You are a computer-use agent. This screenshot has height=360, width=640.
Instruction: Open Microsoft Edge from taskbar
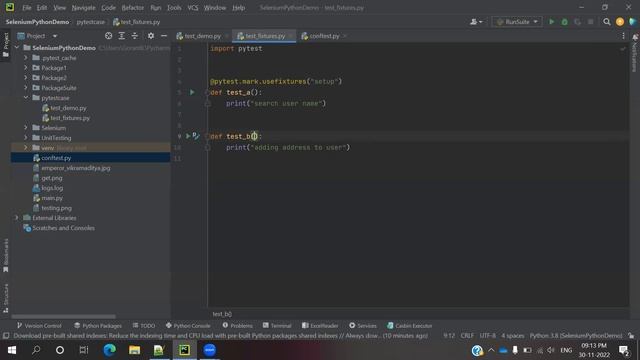click(x=109, y=350)
